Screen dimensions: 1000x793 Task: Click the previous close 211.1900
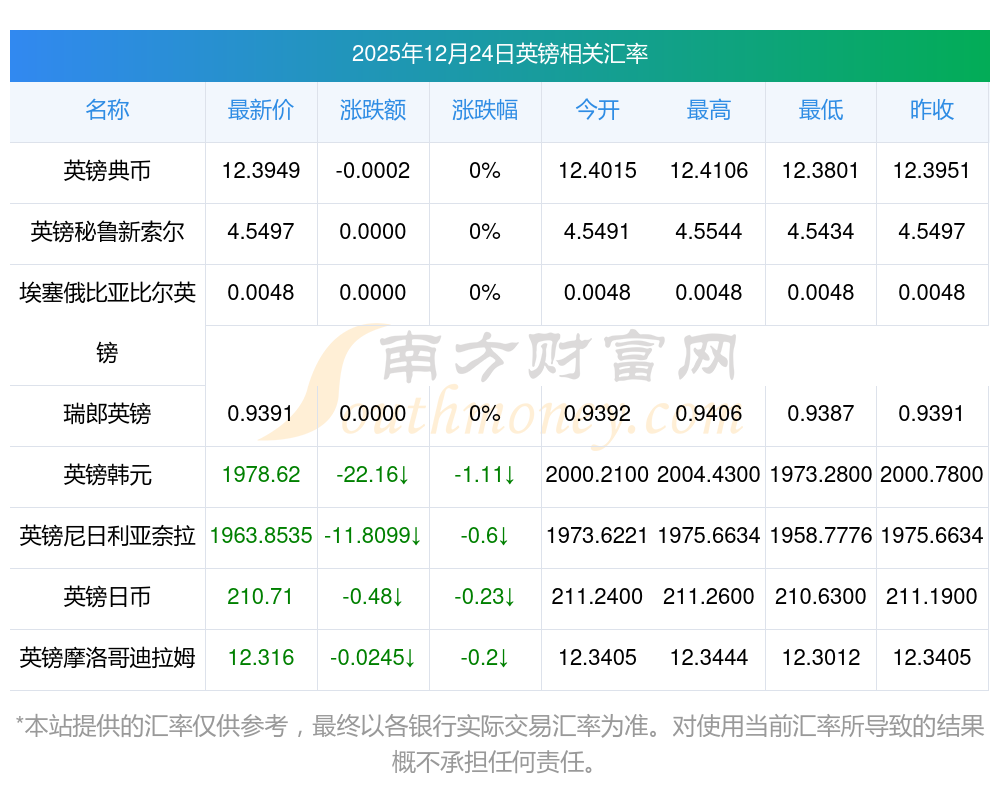pyautogui.click(x=932, y=597)
